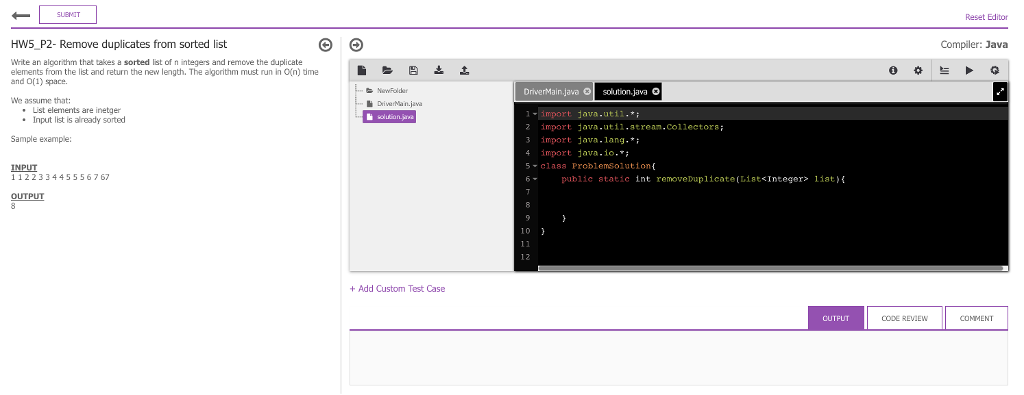1024x395 pixels.
Task: Run the code with the play icon
Action: [969, 71]
